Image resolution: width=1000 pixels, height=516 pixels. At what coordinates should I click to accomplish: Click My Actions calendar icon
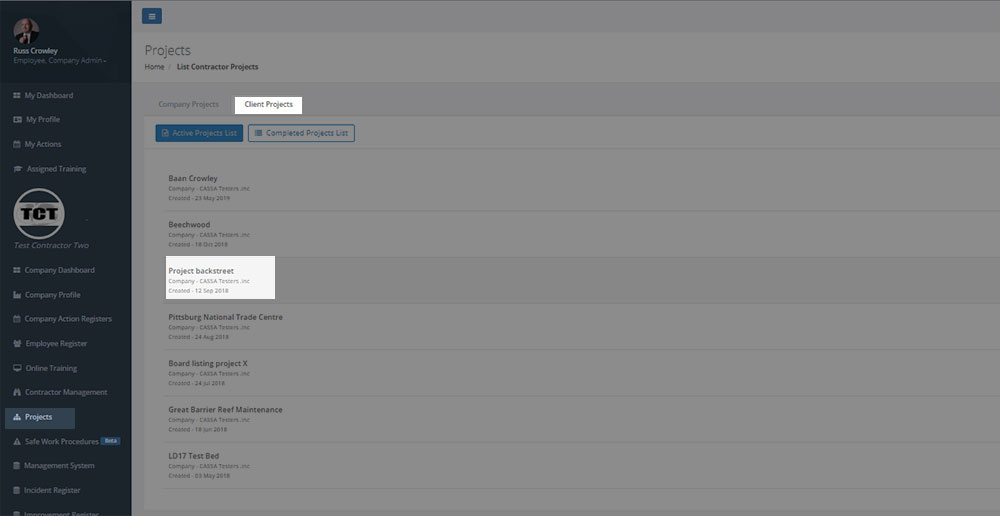click(17, 145)
